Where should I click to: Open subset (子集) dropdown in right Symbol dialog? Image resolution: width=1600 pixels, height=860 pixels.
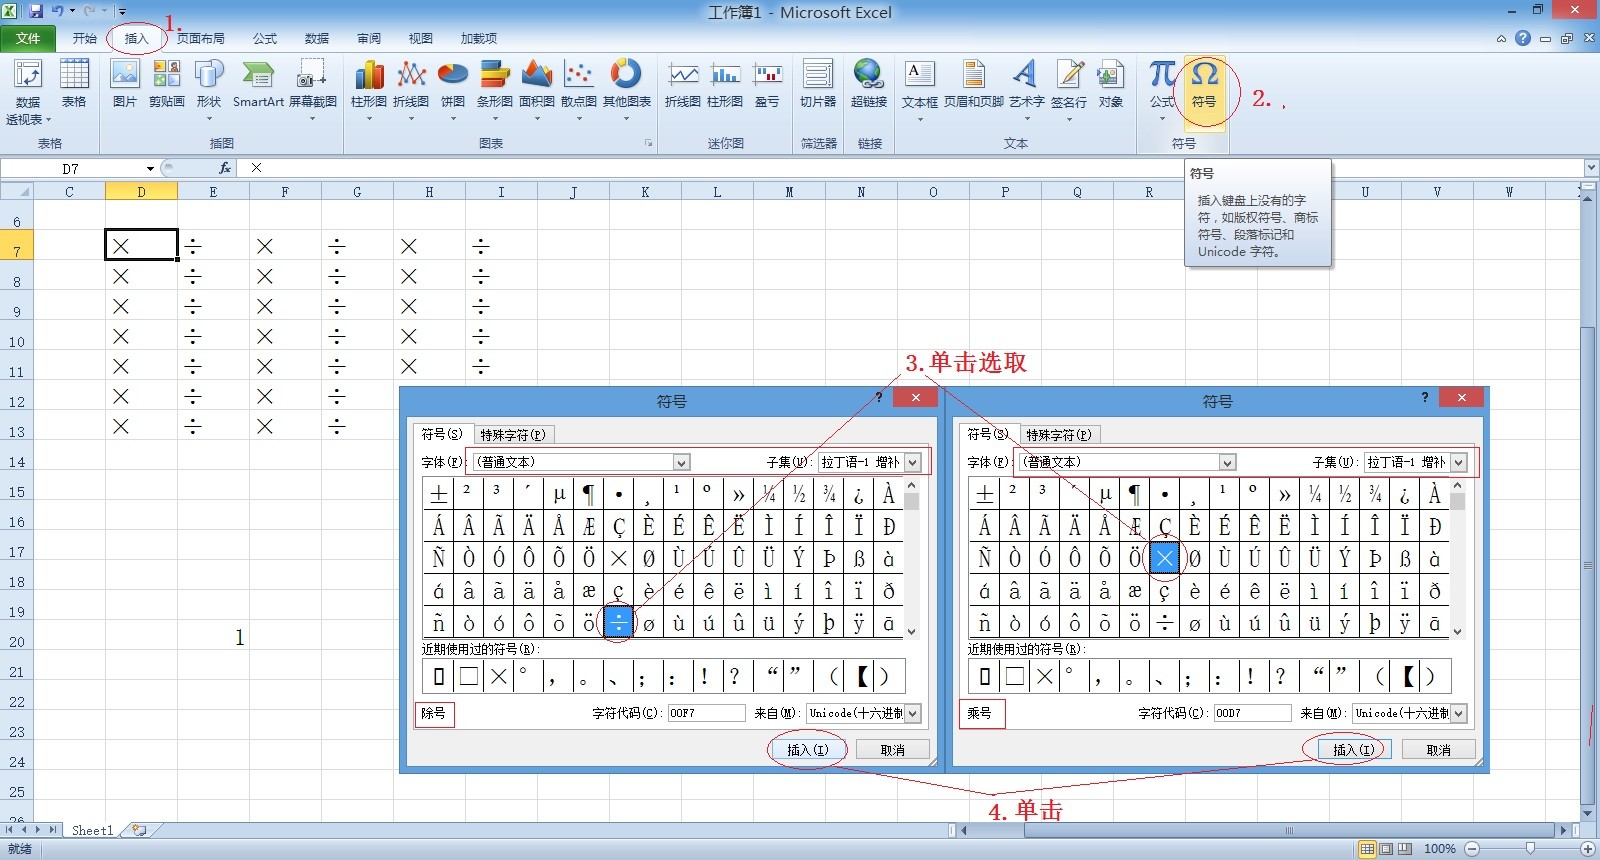click(1459, 462)
